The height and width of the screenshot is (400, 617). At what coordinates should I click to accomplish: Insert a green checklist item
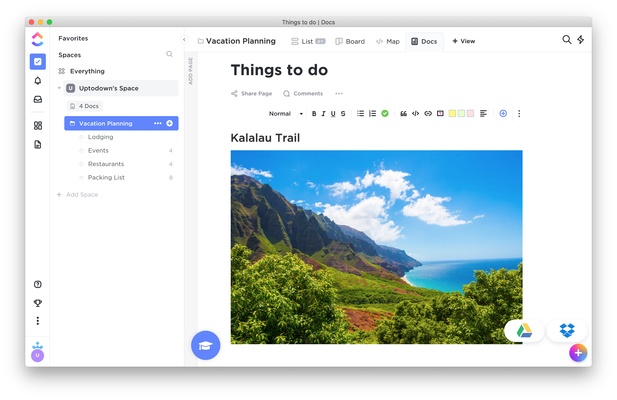coord(385,114)
